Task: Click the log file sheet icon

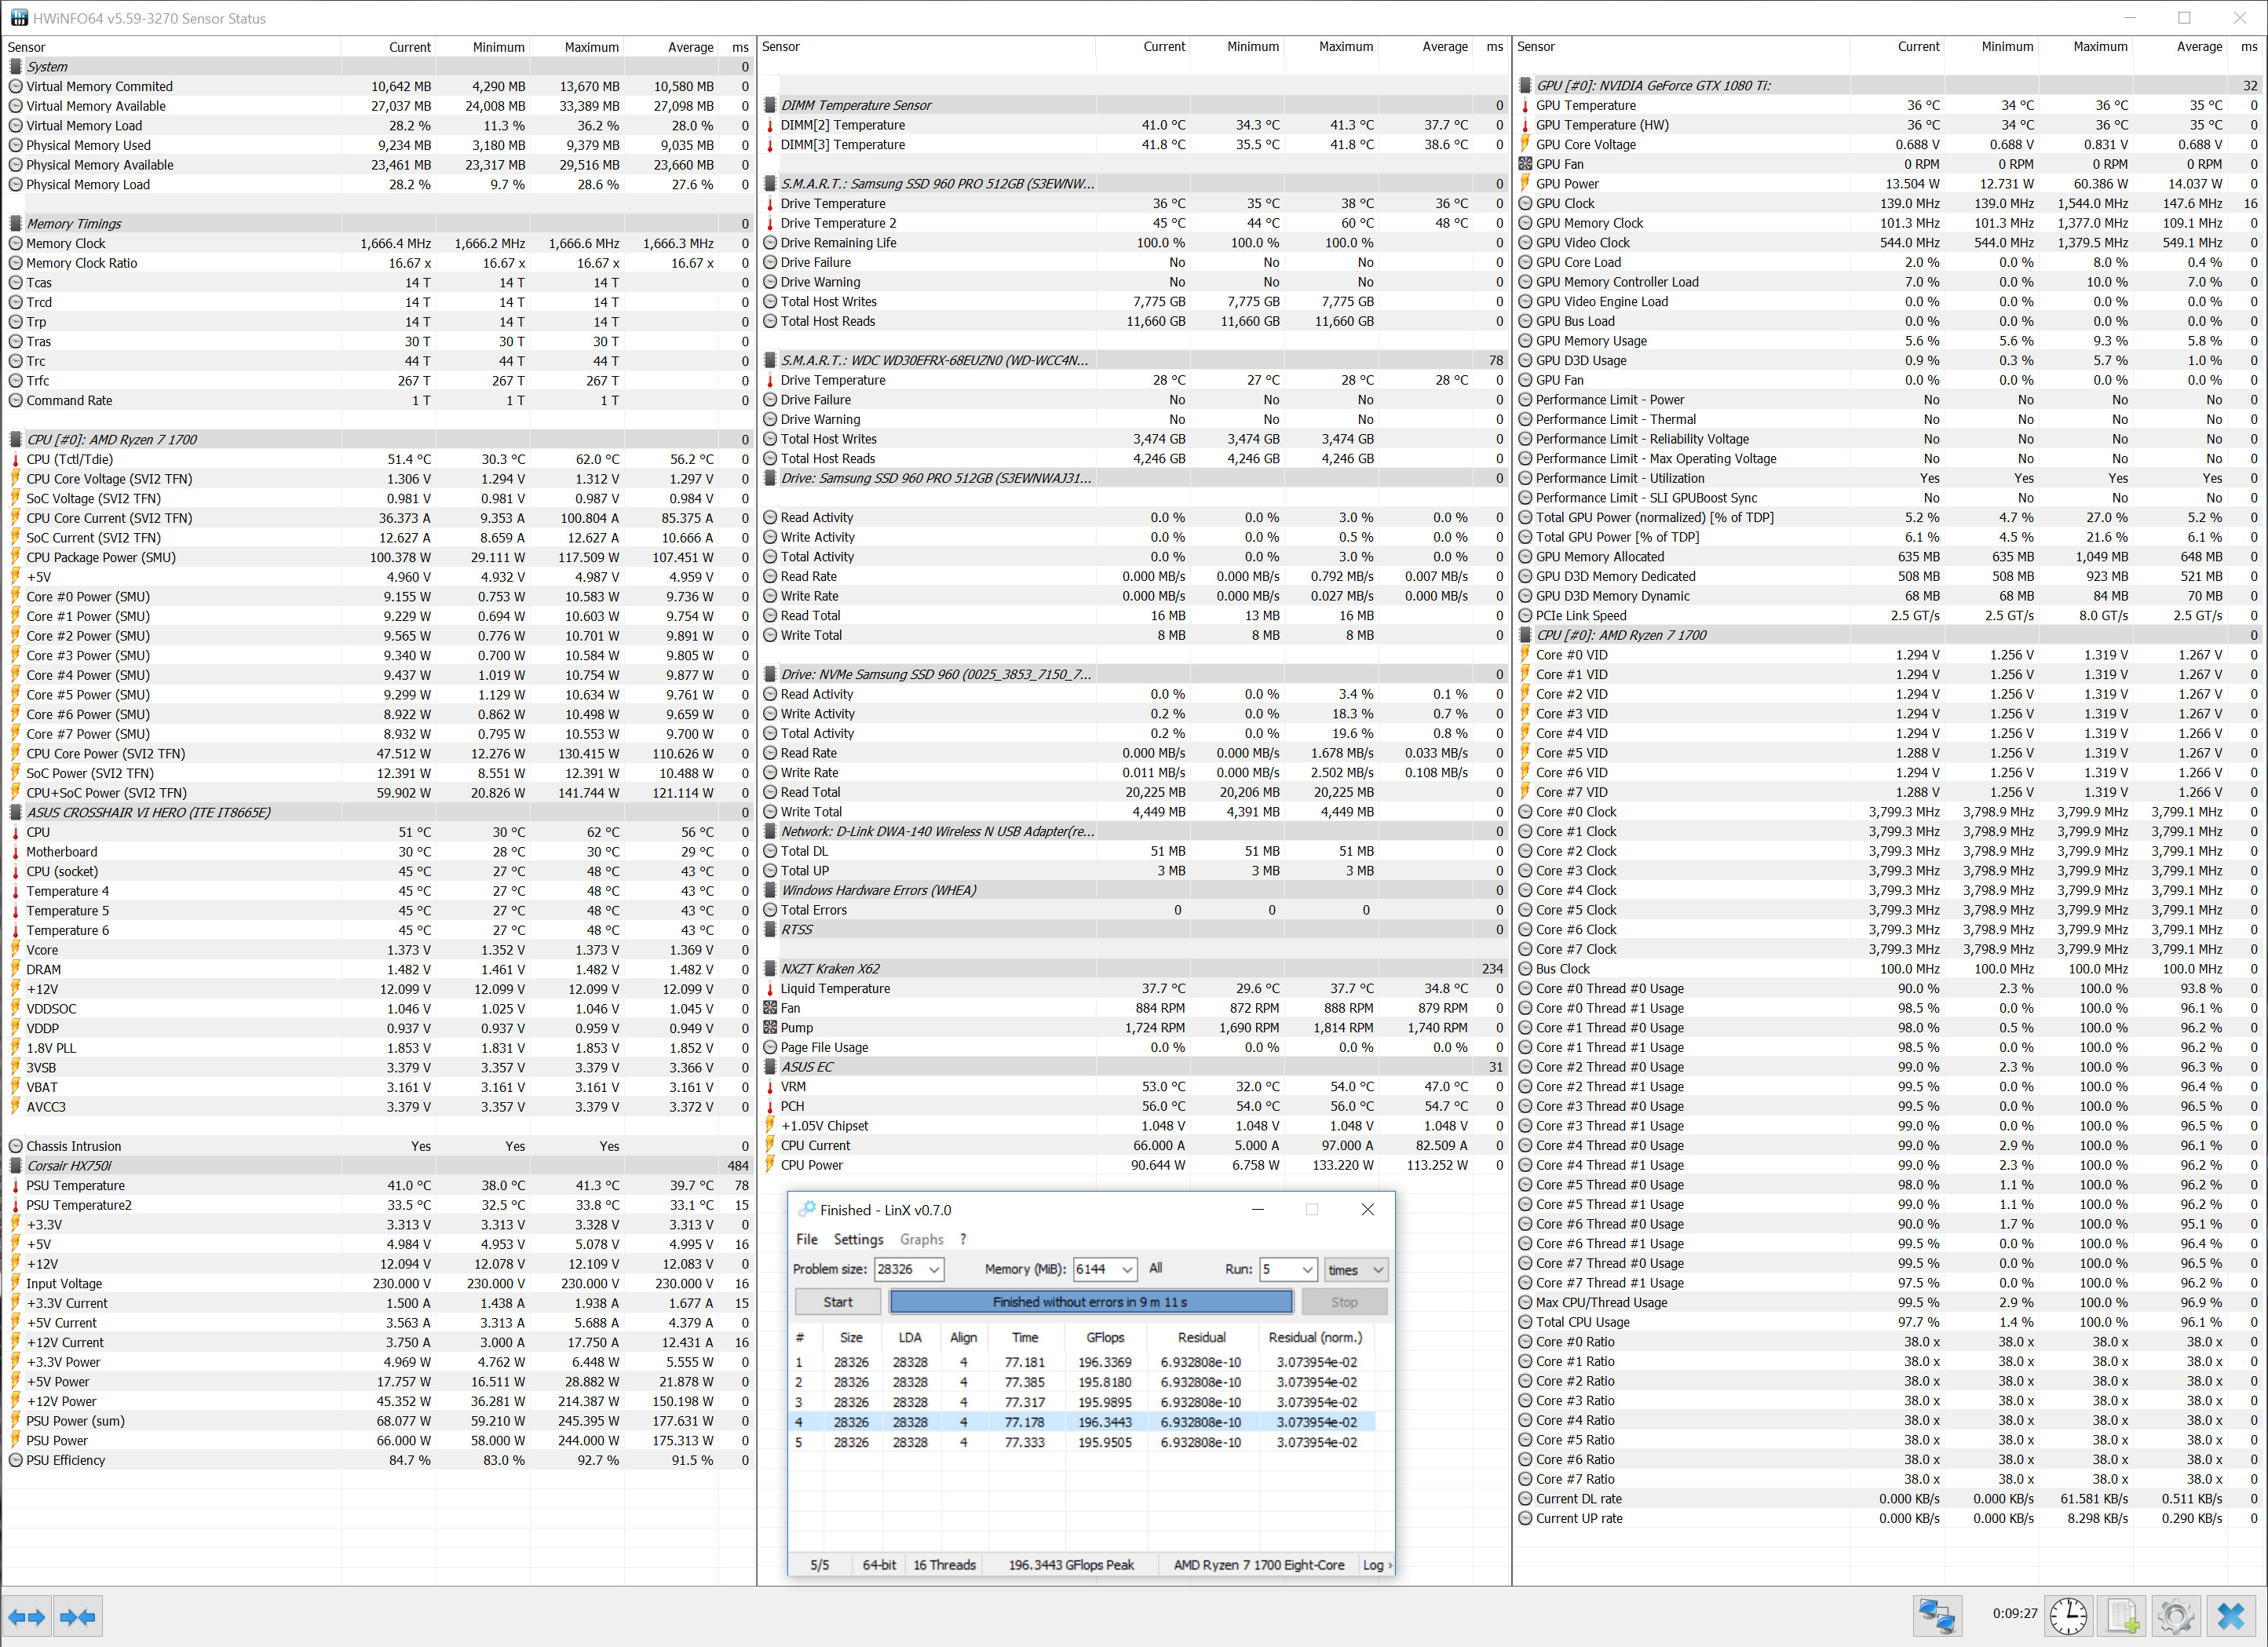Action: coord(2121,1616)
